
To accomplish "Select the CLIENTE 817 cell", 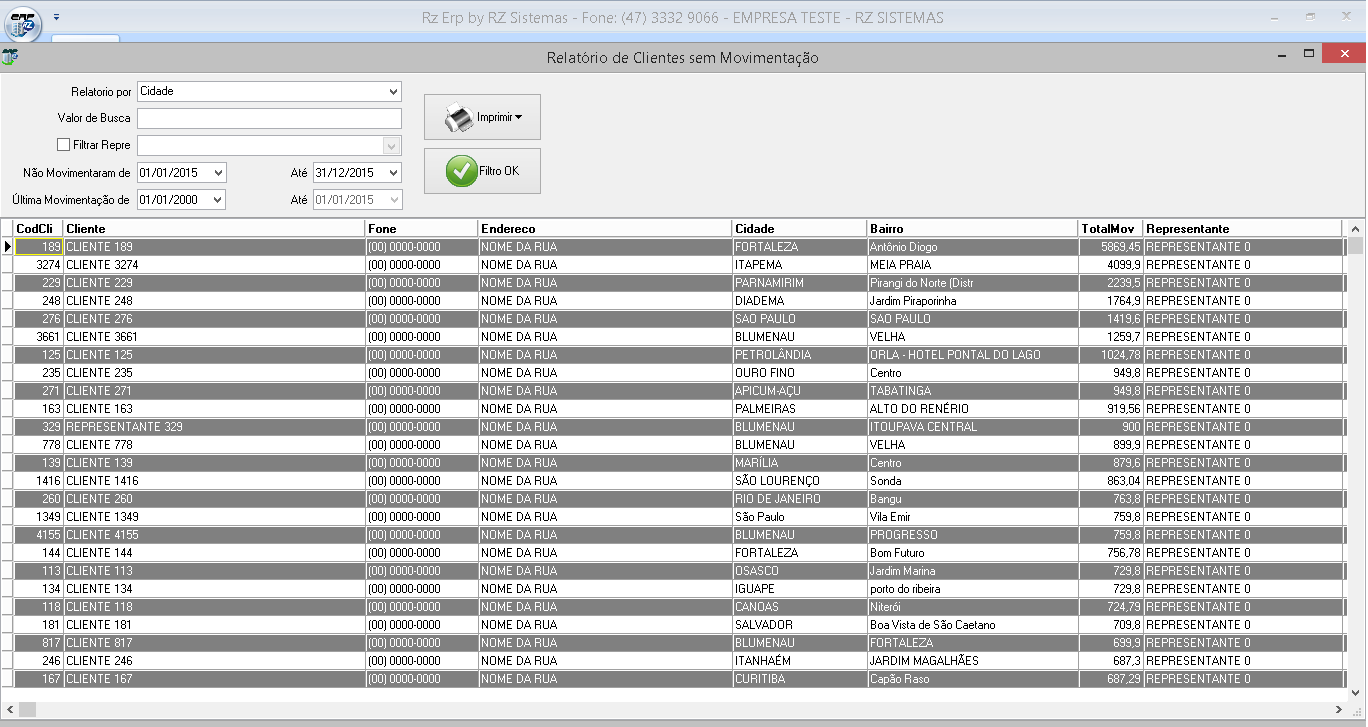I will (214, 643).
